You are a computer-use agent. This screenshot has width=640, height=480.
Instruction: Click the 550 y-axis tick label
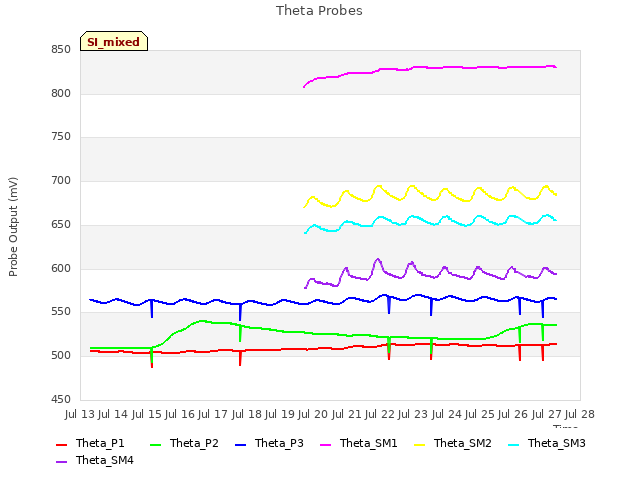61,312
